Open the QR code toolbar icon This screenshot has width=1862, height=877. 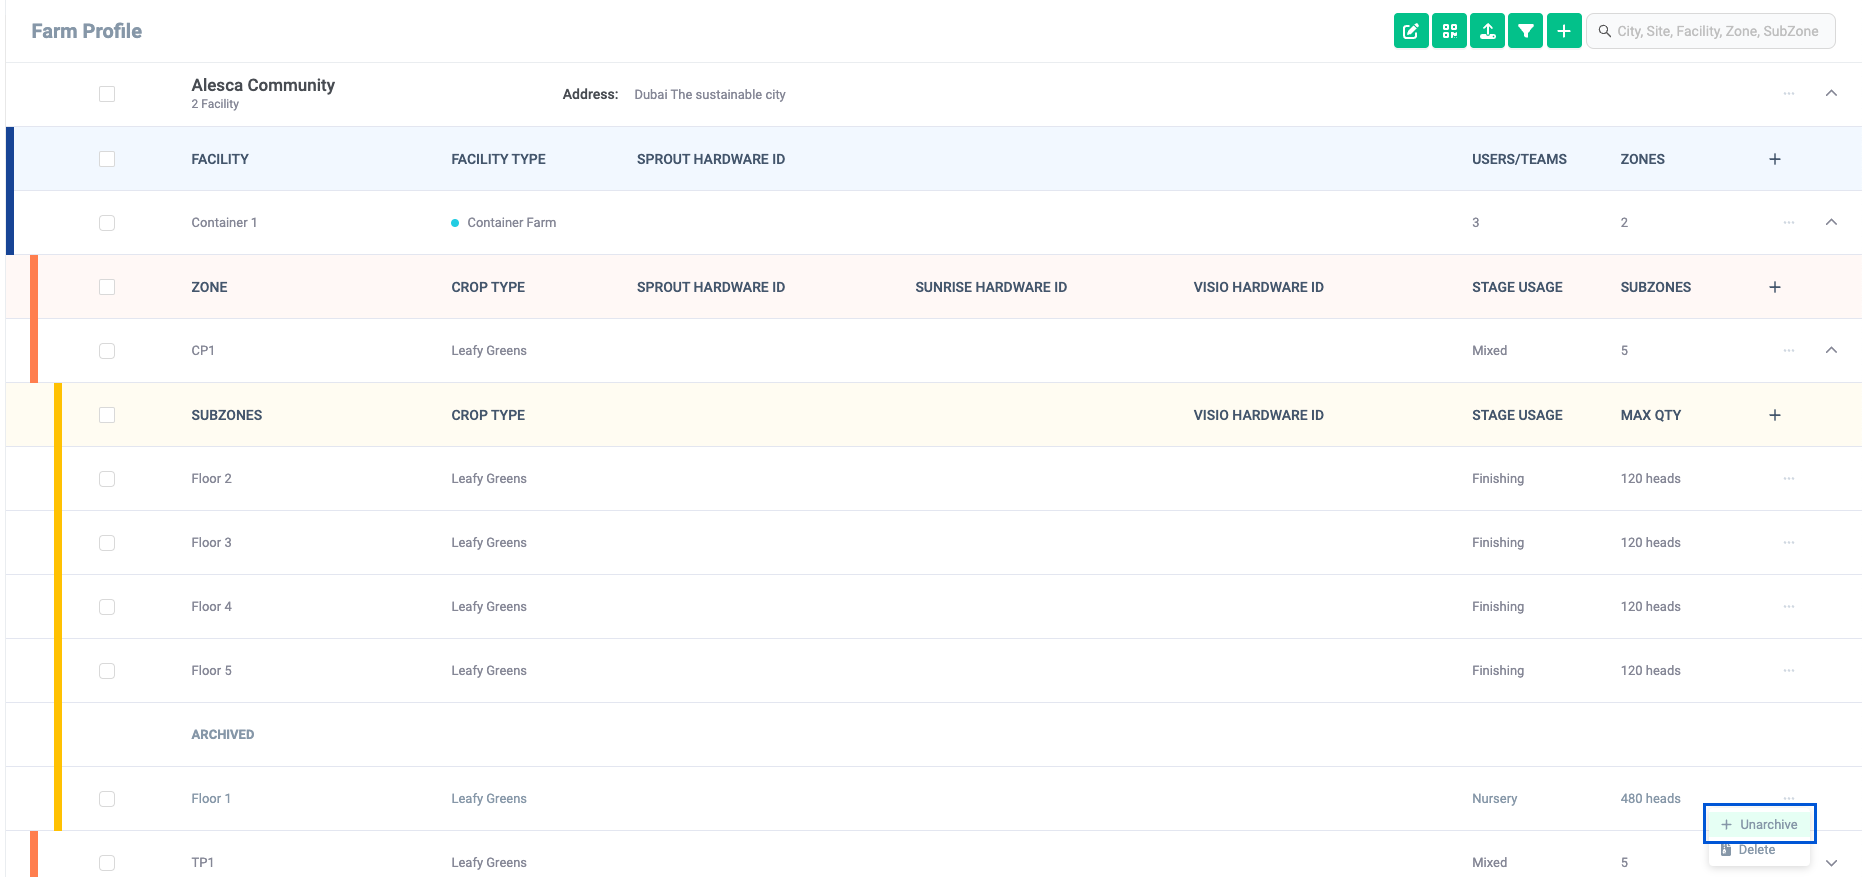[x=1449, y=31]
